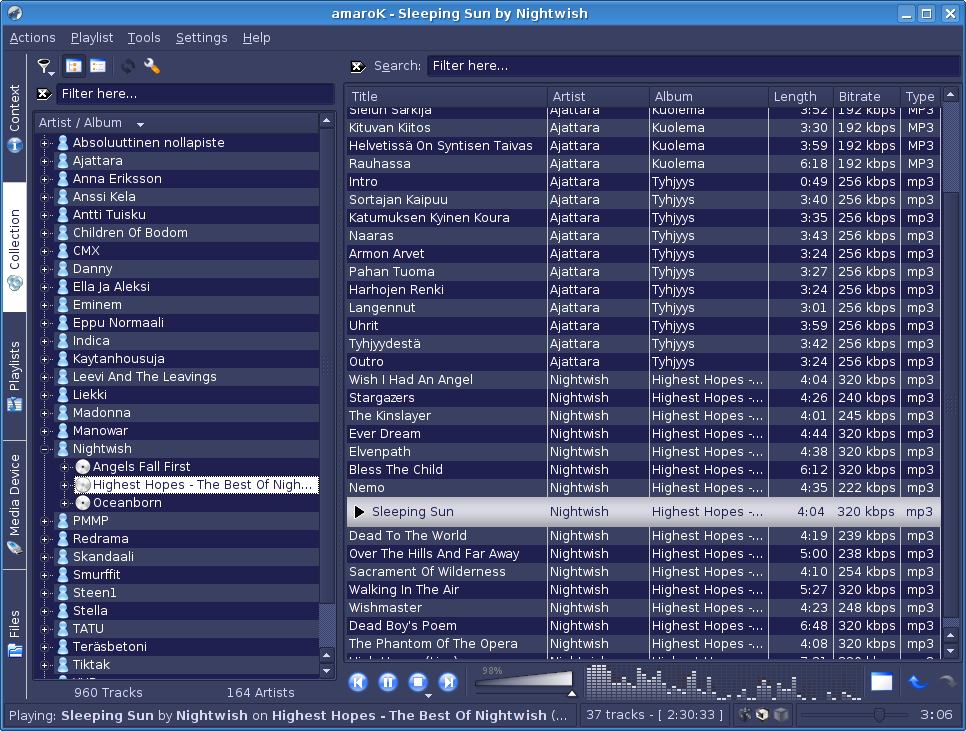The height and width of the screenshot is (731, 966).
Task: Open the Playlist menu
Action: click(92, 38)
